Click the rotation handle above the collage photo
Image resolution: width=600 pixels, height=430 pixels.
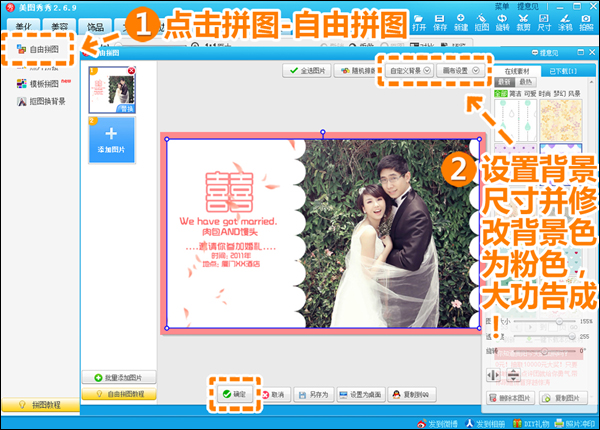(x=323, y=132)
